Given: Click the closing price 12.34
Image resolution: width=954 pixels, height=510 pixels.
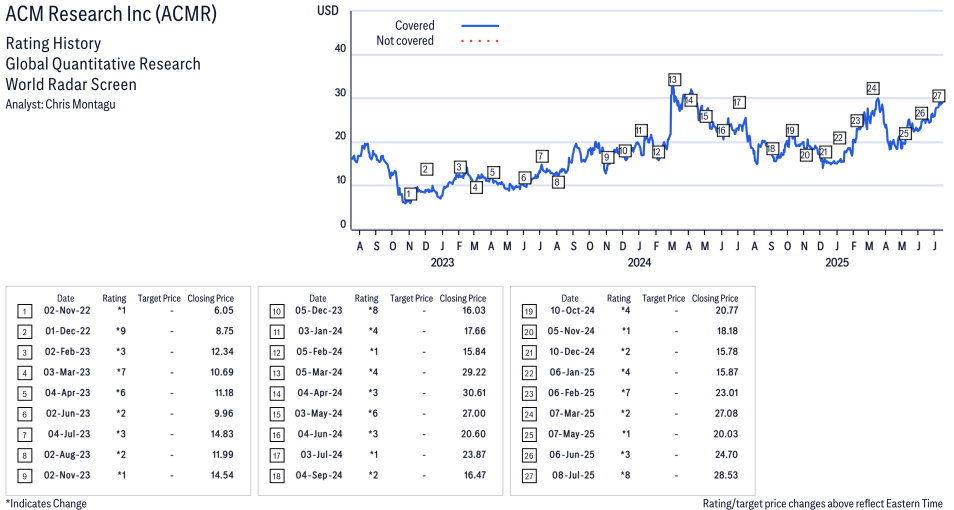Looking at the screenshot, I should click(x=222, y=352).
